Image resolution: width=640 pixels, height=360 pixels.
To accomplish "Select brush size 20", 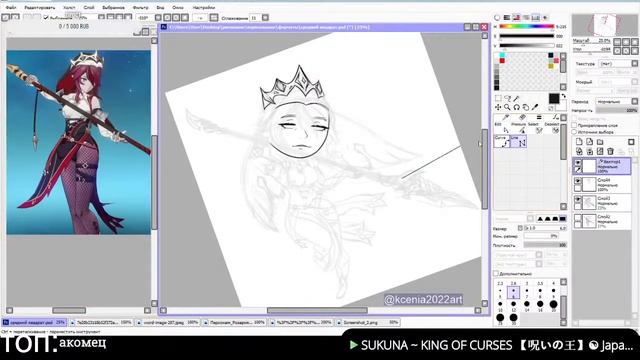I will pyautogui.click(x=553, y=306).
